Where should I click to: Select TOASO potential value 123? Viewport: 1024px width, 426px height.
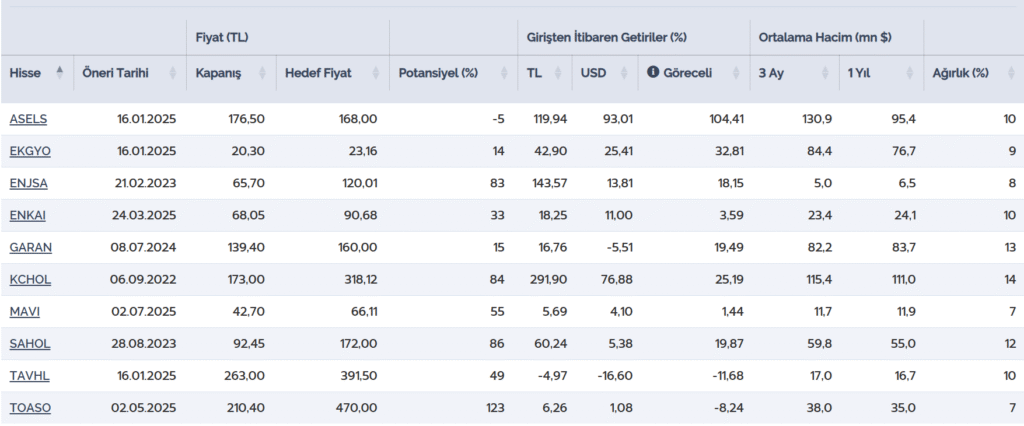pyautogui.click(x=496, y=408)
